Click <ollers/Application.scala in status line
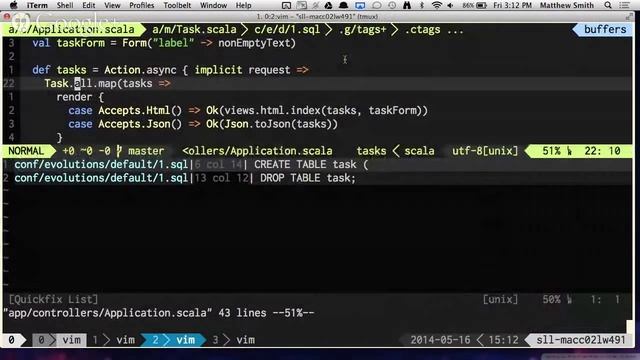Image resolution: width=640 pixels, height=360 pixels. (x=257, y=151)
